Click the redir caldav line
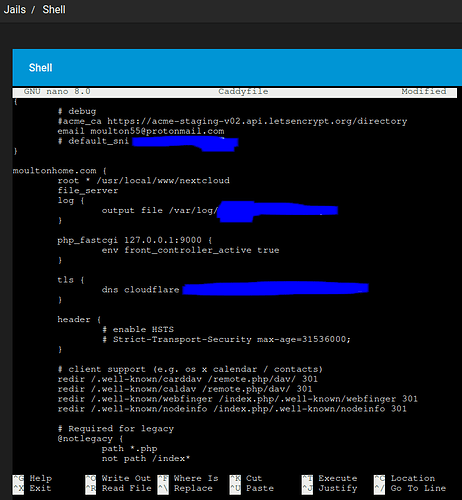The width and height of the screenshot is (462, 500). [x=185, y=389]
